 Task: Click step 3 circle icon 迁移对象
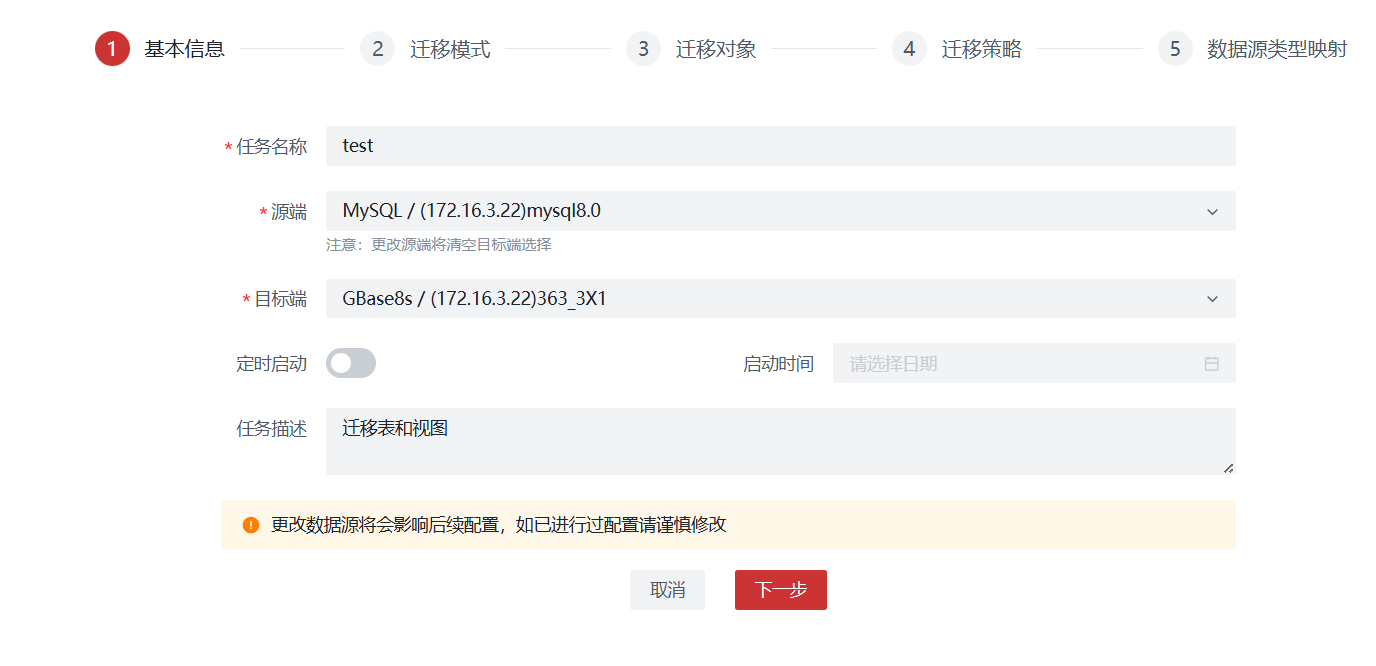(643, 49)
